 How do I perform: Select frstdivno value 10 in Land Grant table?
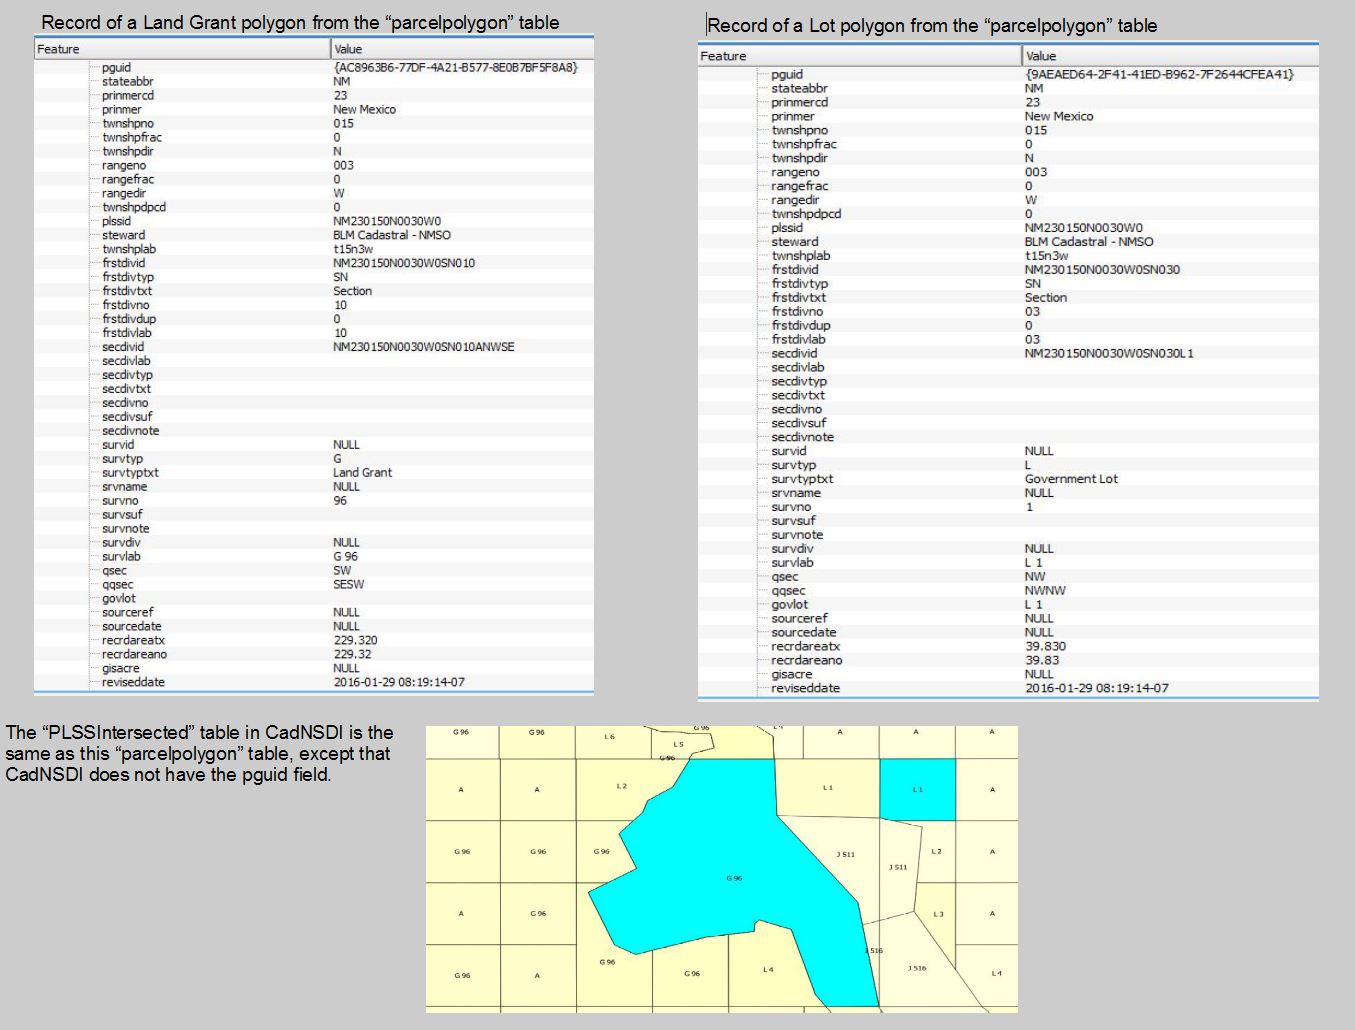point(340,305)
